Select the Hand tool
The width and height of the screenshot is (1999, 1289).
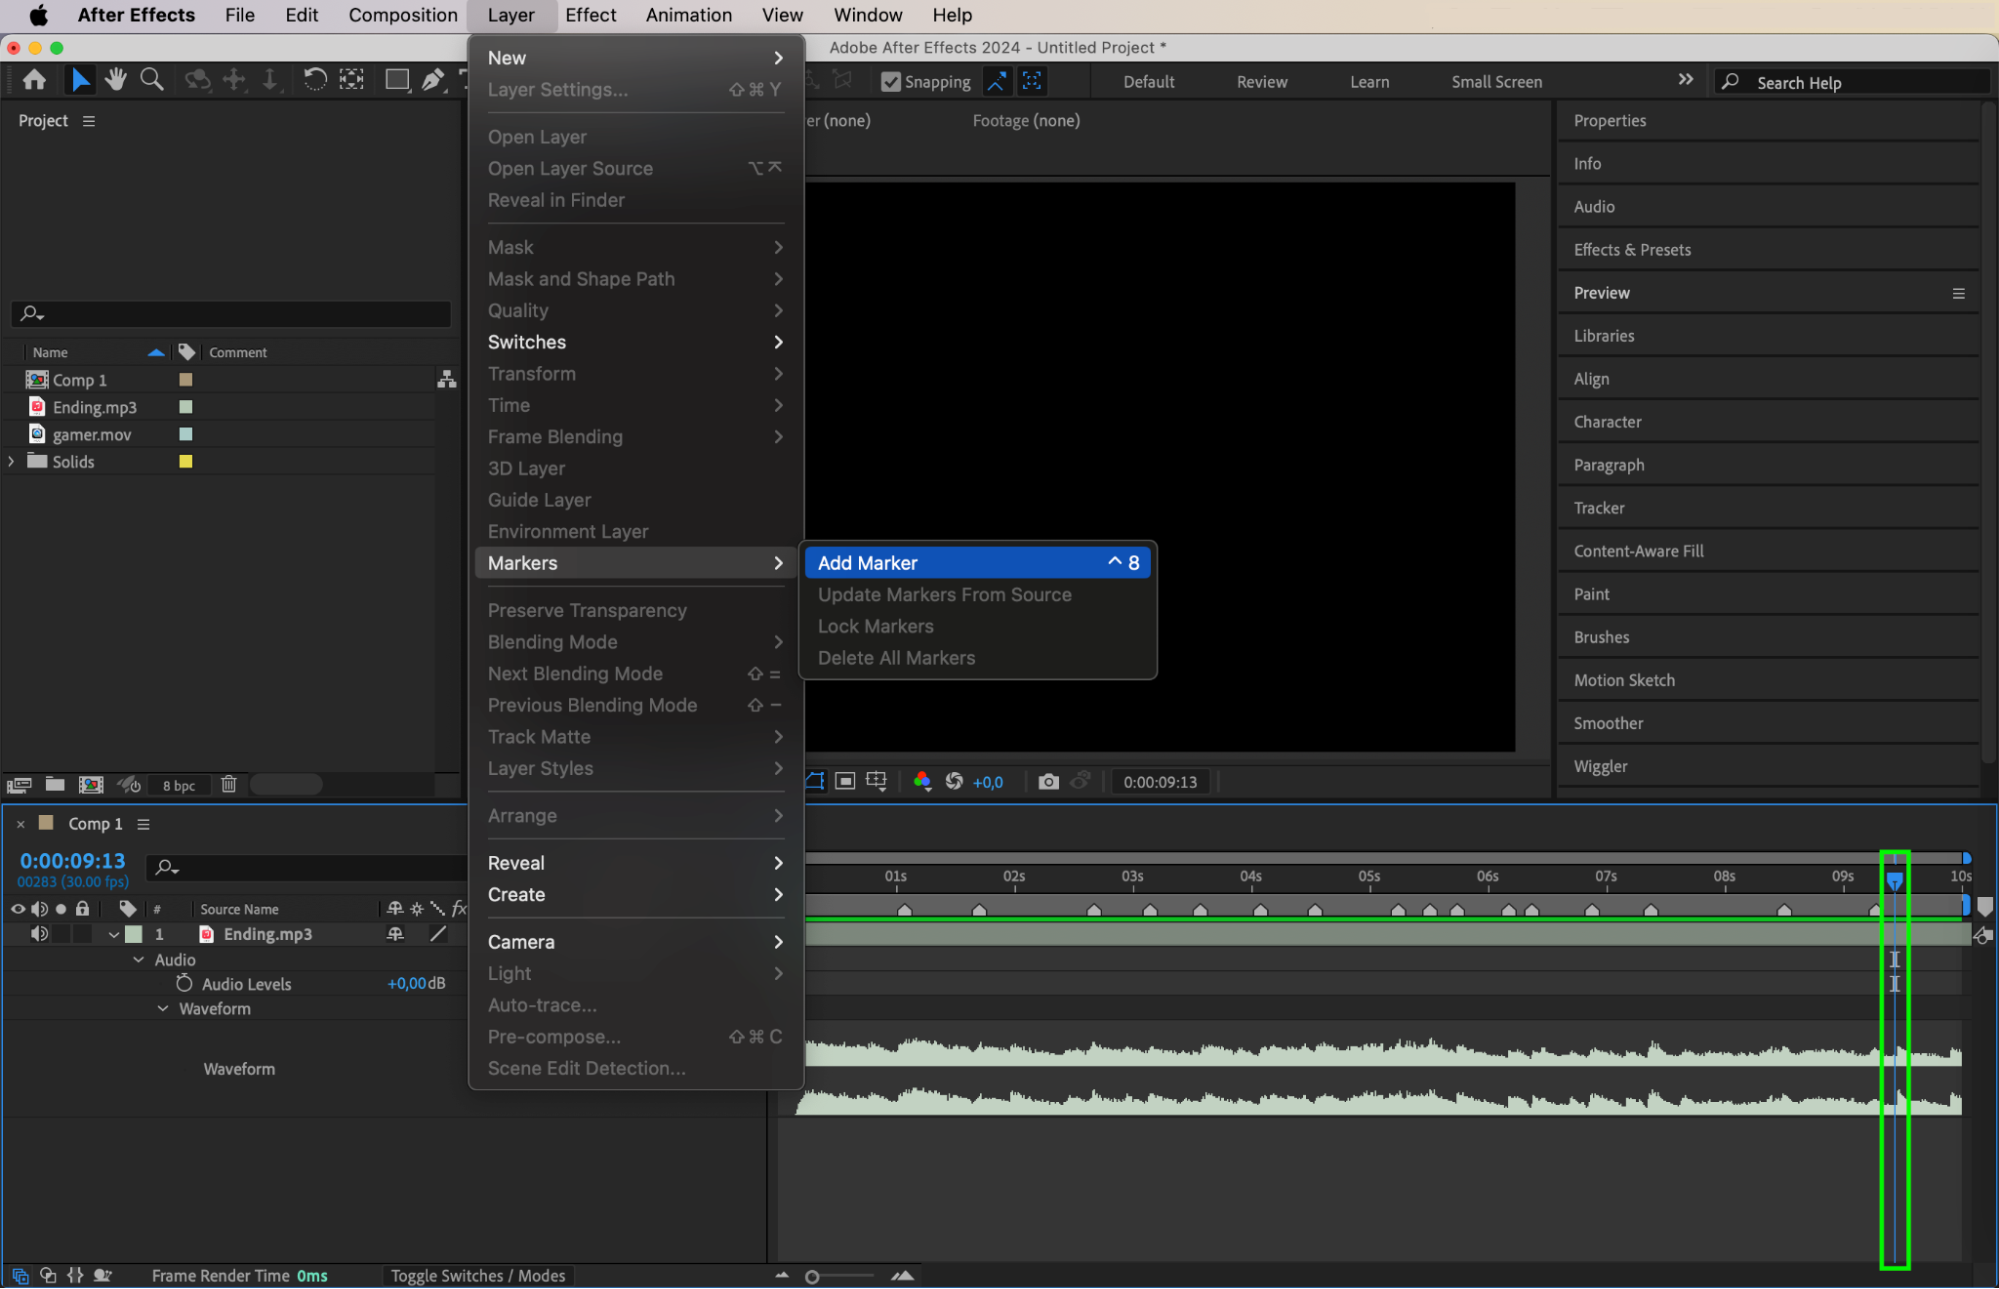click(116, 80)
